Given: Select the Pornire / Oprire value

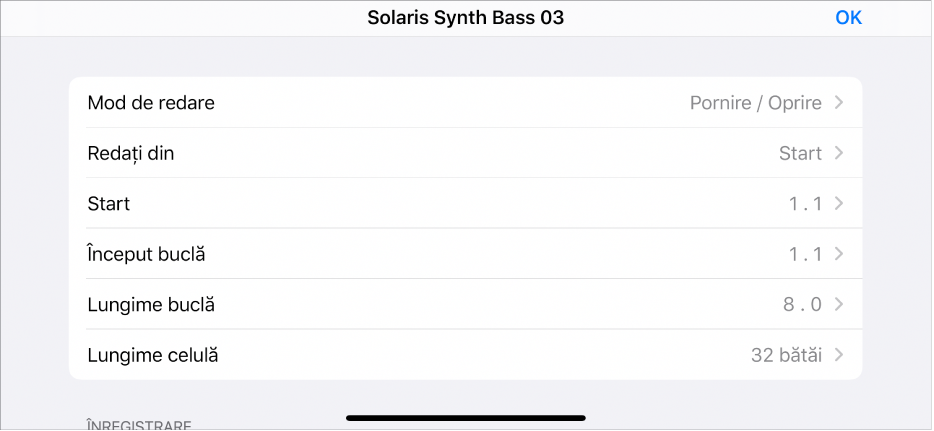Looking at the screenshot, I should 755,103.
